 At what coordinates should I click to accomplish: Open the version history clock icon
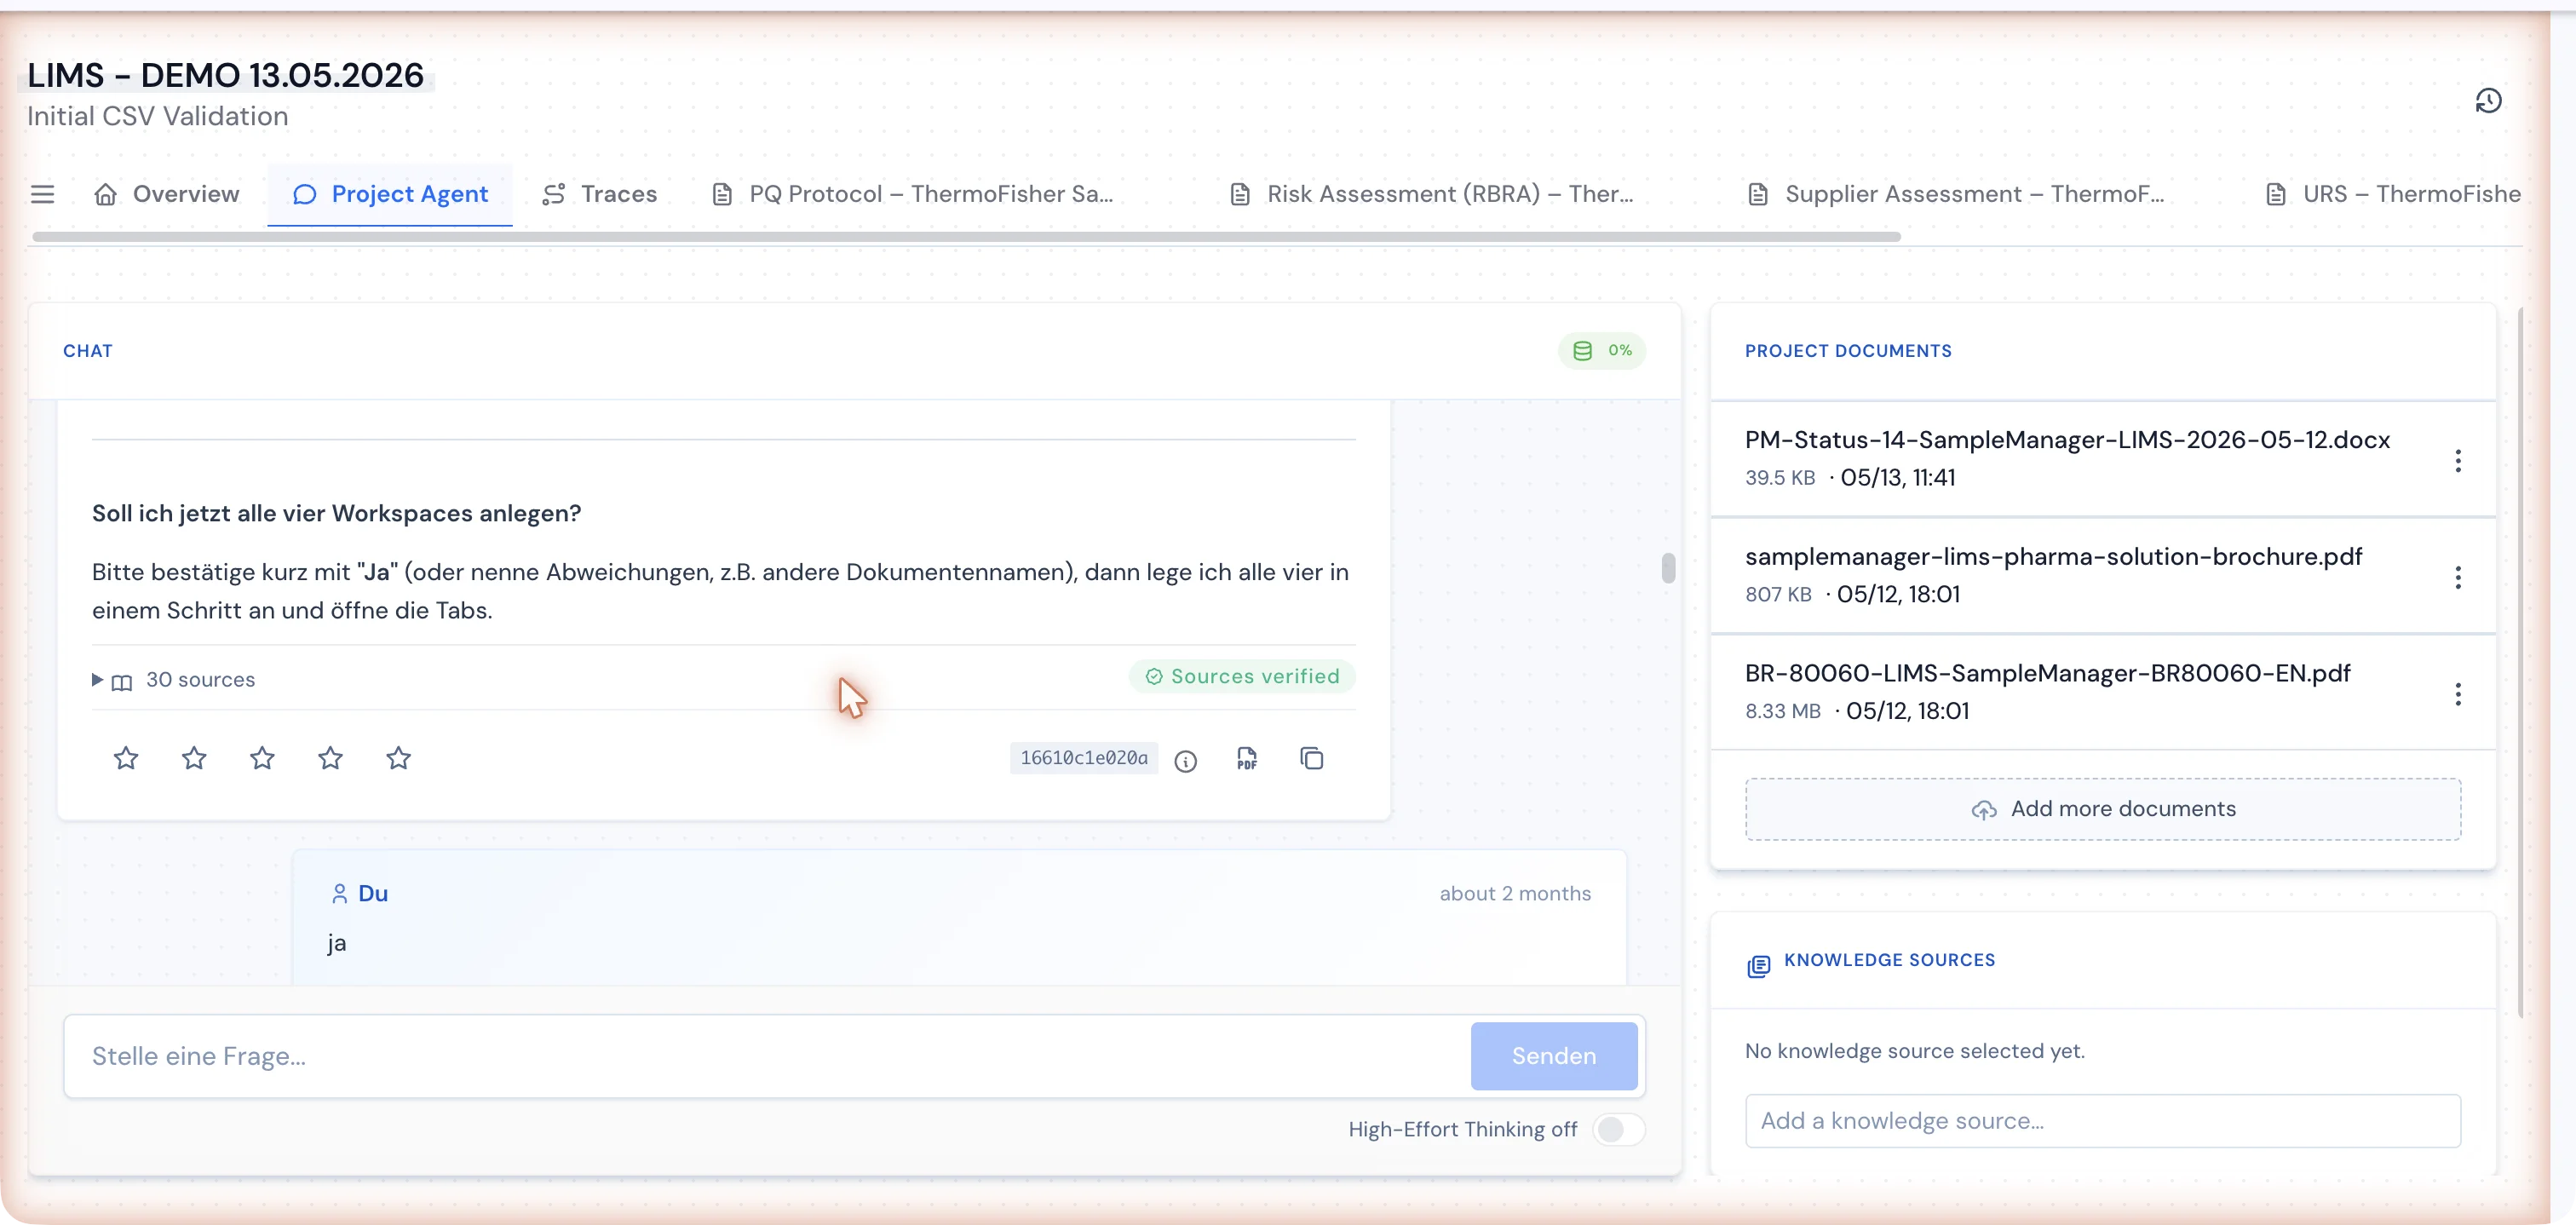(2488, 101)
